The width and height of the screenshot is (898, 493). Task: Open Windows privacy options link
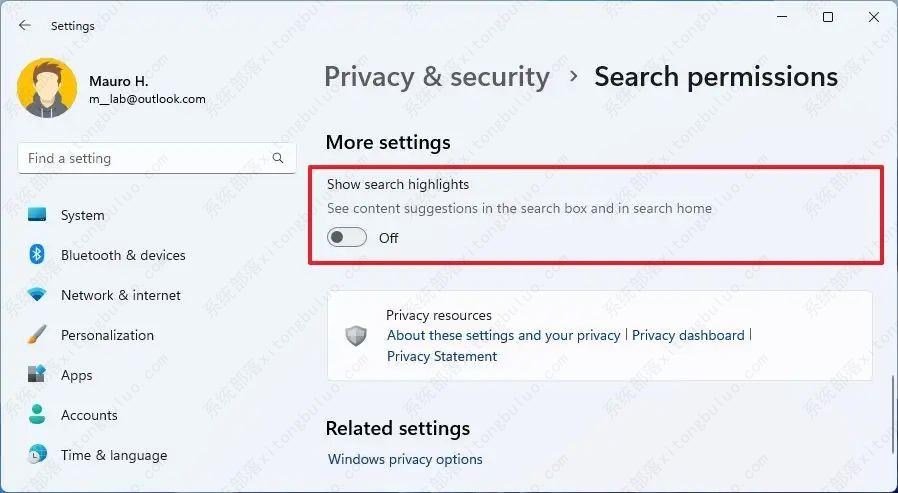click(x=405, y=459)
